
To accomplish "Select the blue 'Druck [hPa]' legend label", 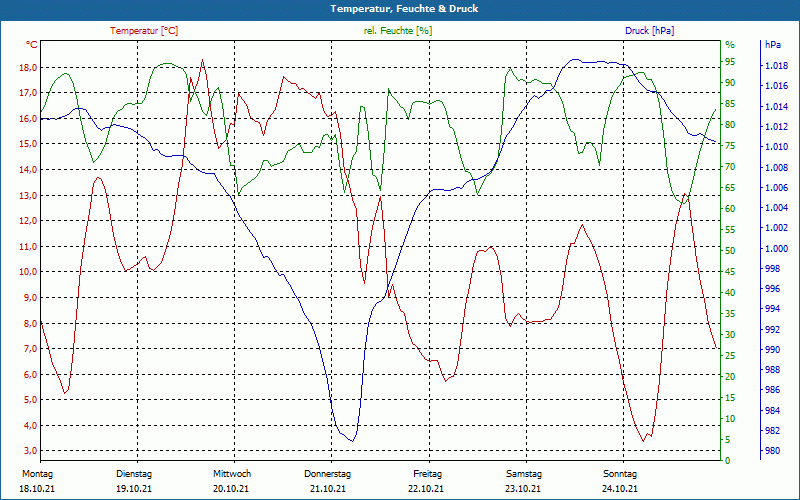I will point(649,31).
